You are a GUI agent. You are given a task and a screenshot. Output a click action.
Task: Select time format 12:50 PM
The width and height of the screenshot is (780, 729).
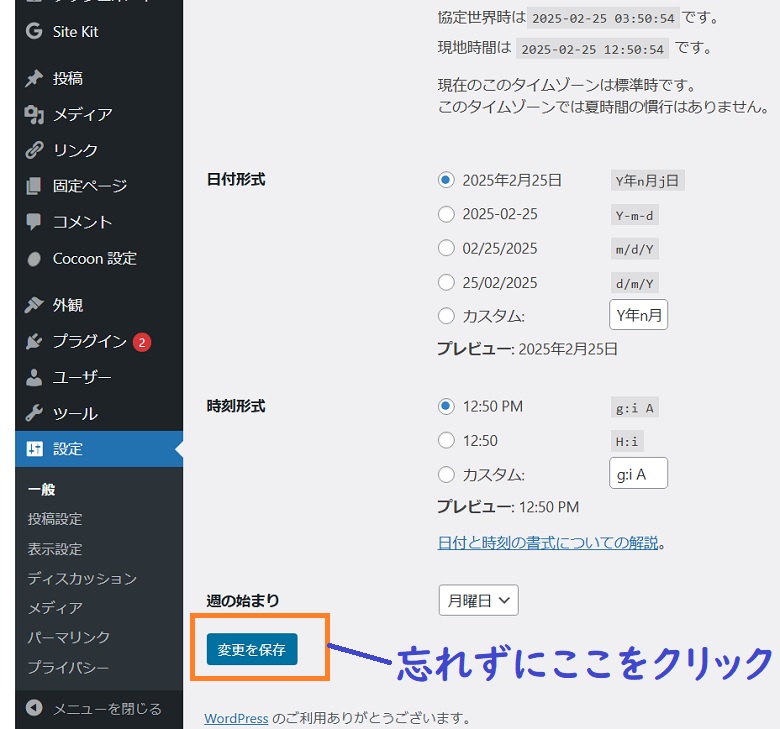pos(446,406)
